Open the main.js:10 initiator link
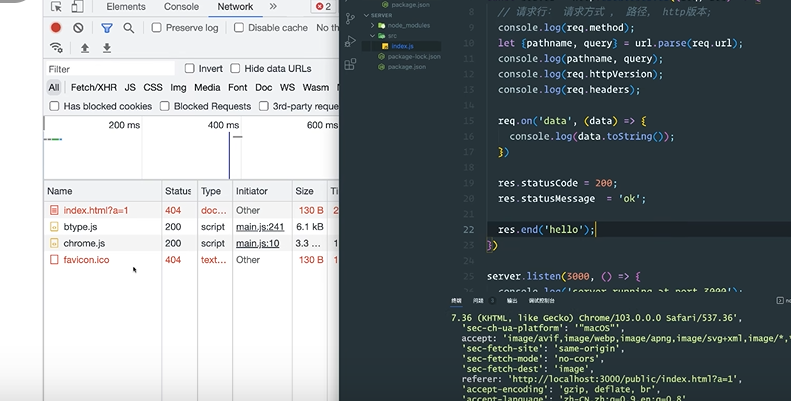The image size is (791, 401). [x=257, y=243]
